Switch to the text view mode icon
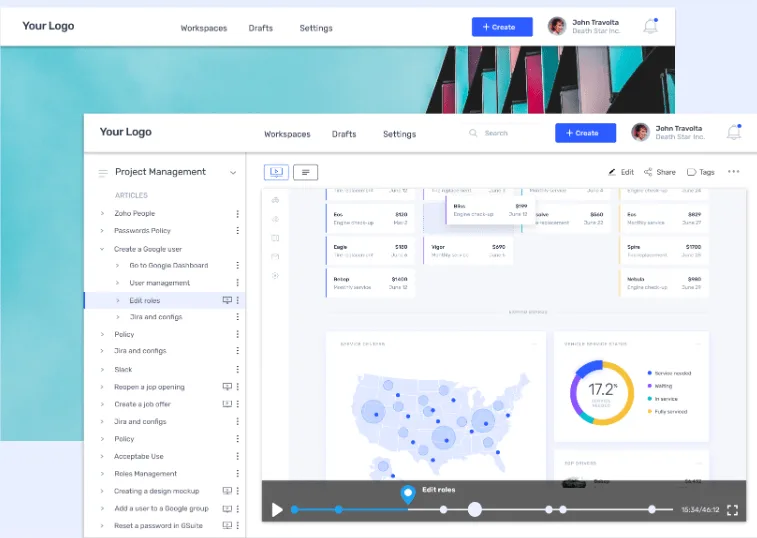757x538 pixels. [x=305, y=172]
